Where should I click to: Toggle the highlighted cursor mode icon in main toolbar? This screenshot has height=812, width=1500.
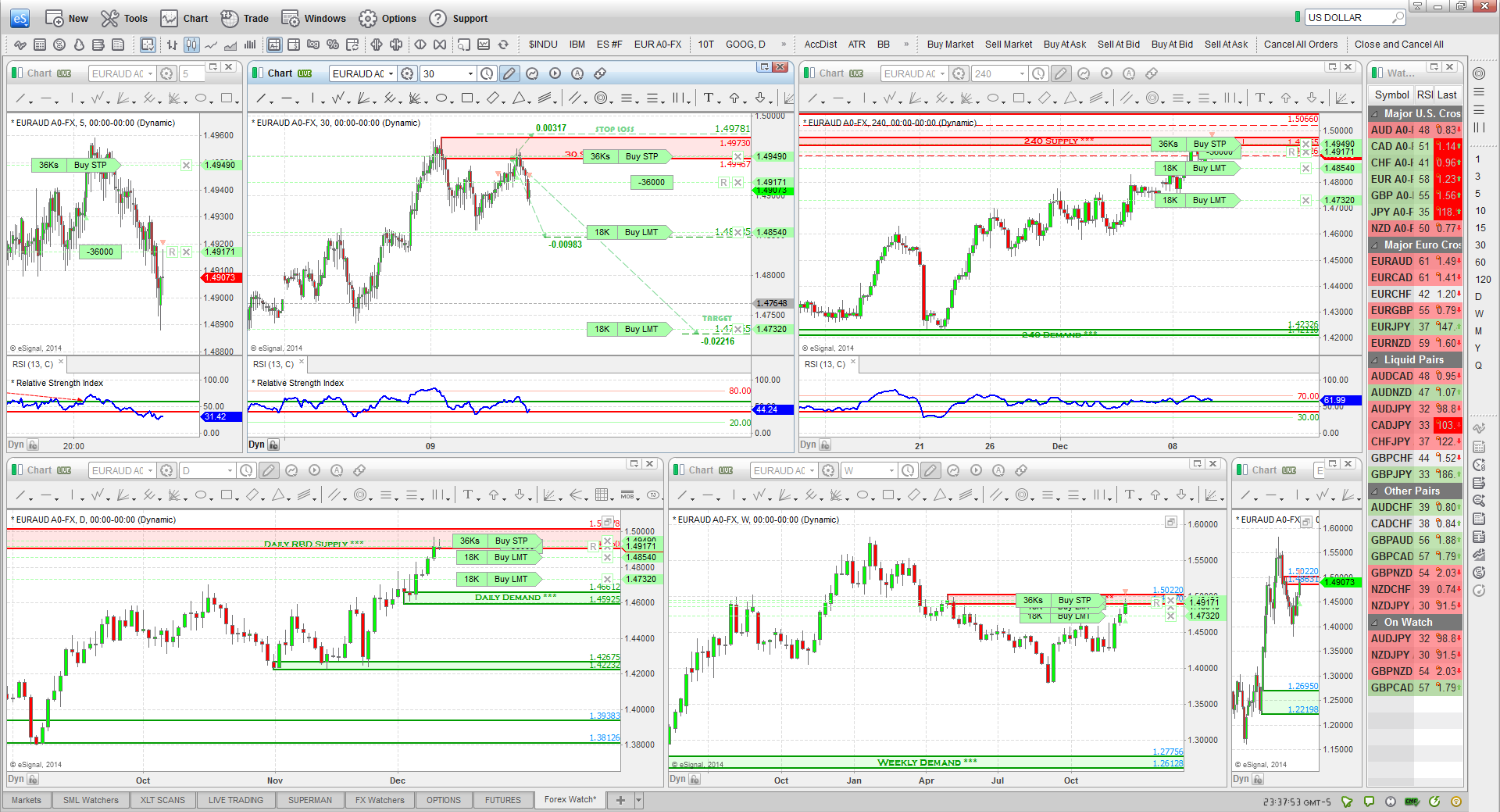click(x=148, y=45)
